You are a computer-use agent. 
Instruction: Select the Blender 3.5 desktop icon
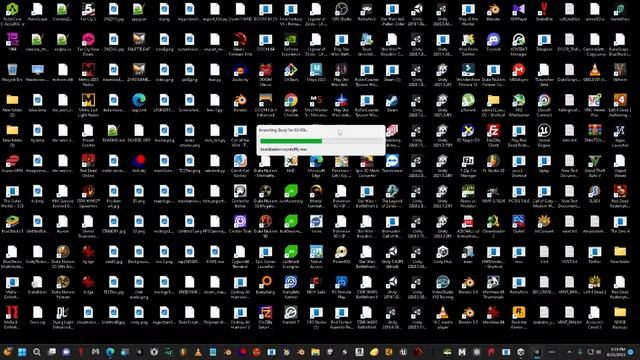click(x=468, y=316)
